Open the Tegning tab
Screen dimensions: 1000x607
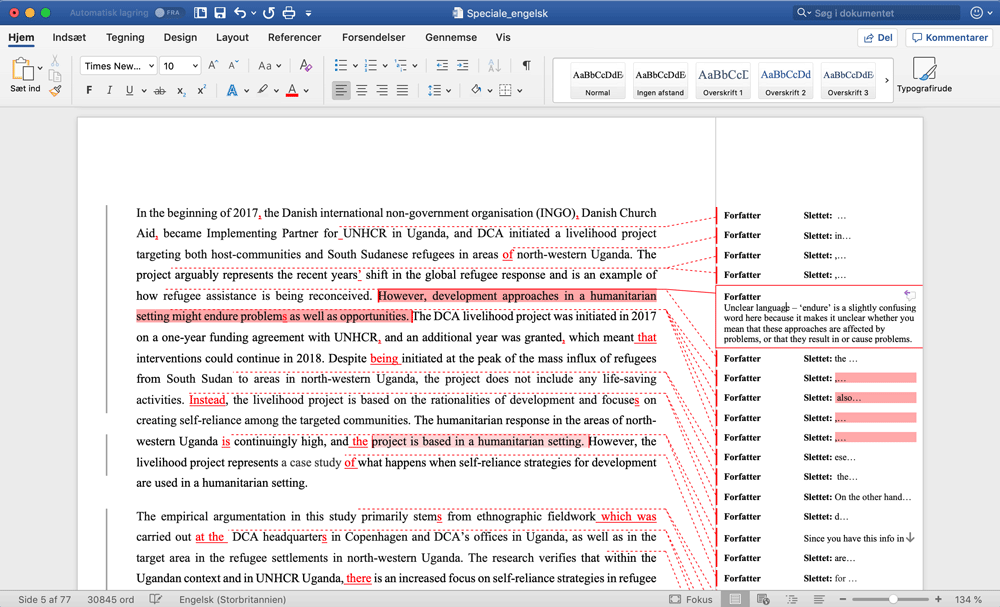point(125,37)
